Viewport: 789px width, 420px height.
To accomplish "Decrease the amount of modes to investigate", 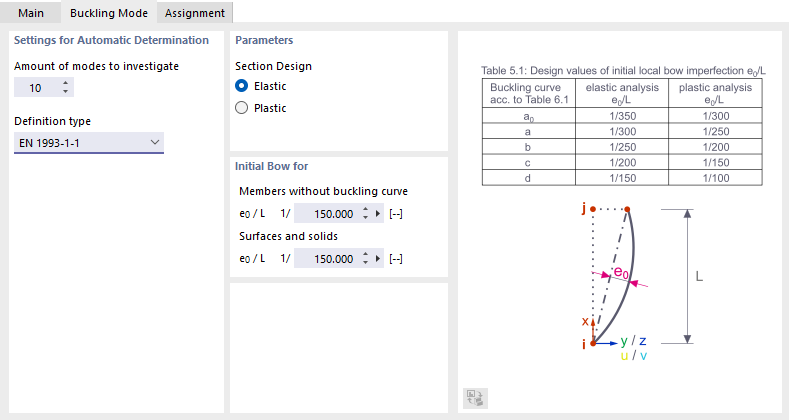I will (65, 92).
